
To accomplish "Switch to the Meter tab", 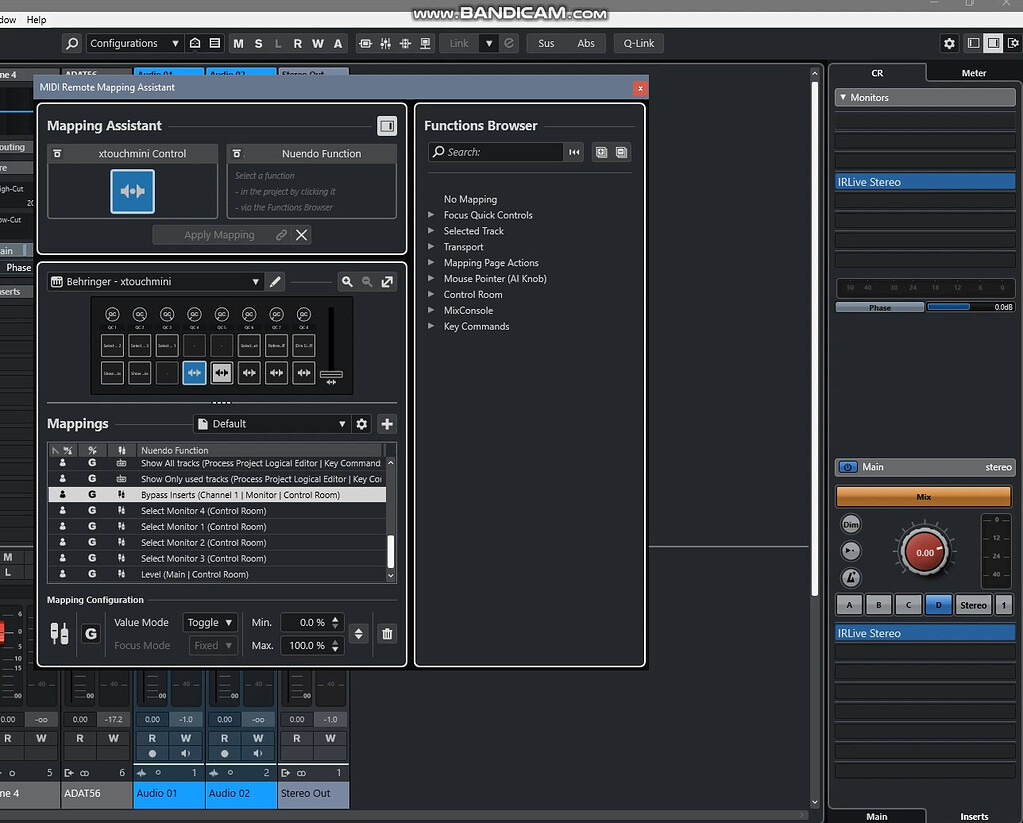I will (971, 72).
